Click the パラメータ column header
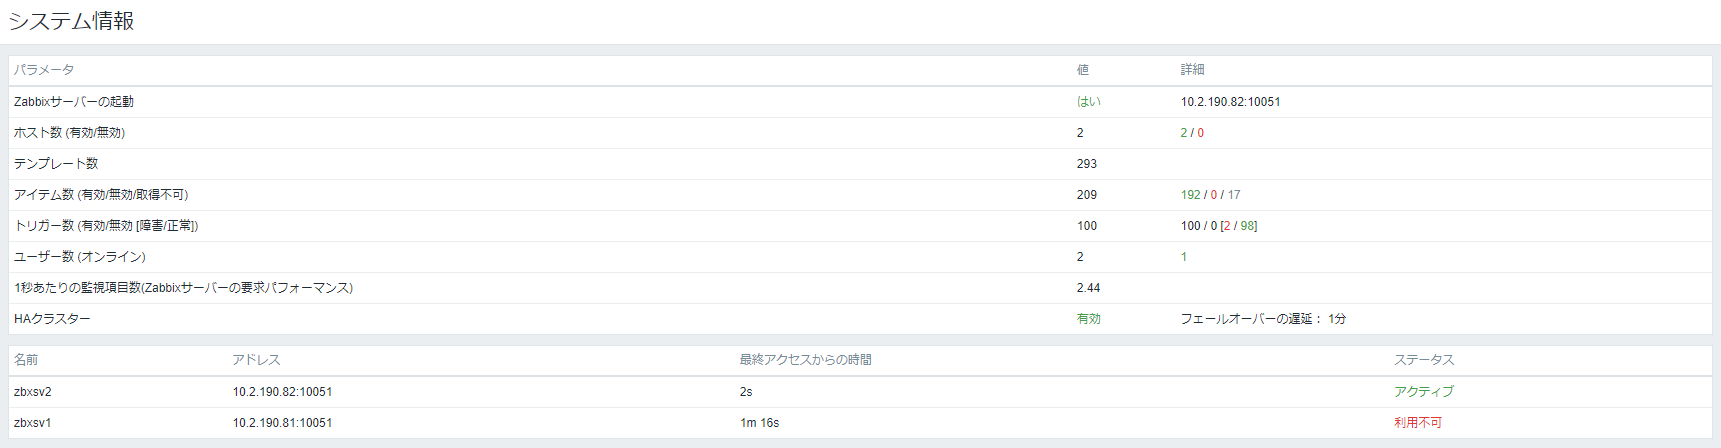 [x=44, y=70]
